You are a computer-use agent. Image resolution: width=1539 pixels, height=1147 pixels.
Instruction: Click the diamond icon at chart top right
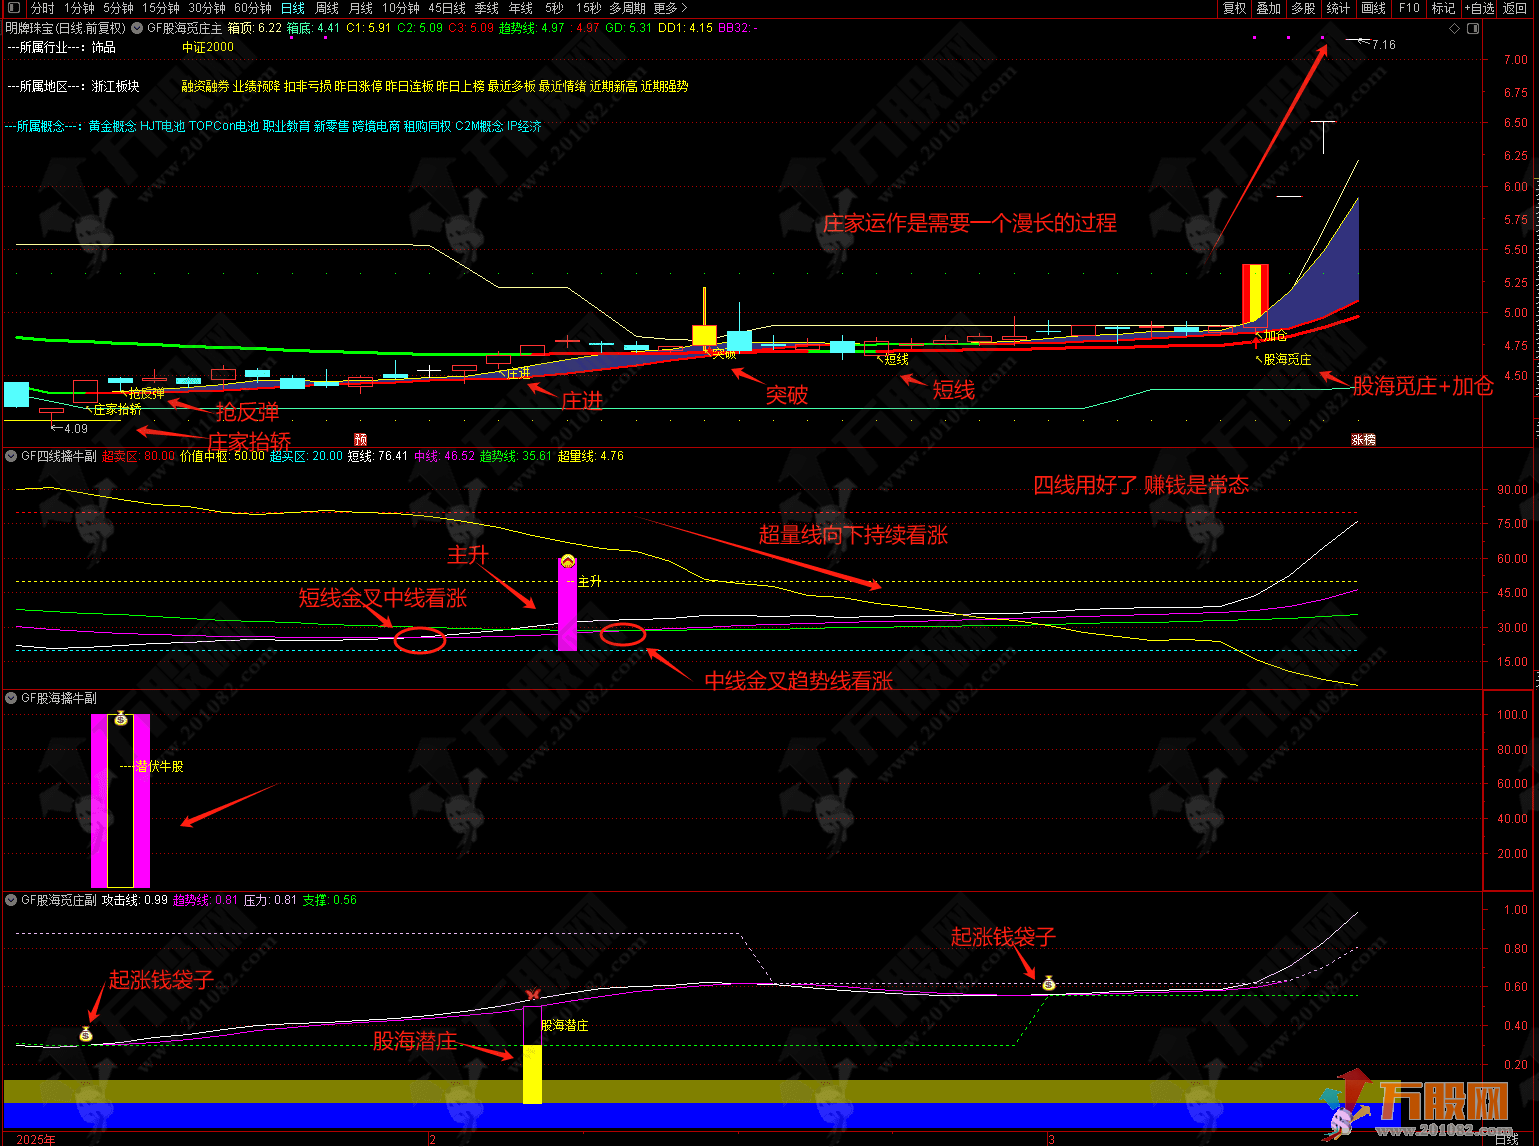pyautogui.click(x=1455, y=29)
